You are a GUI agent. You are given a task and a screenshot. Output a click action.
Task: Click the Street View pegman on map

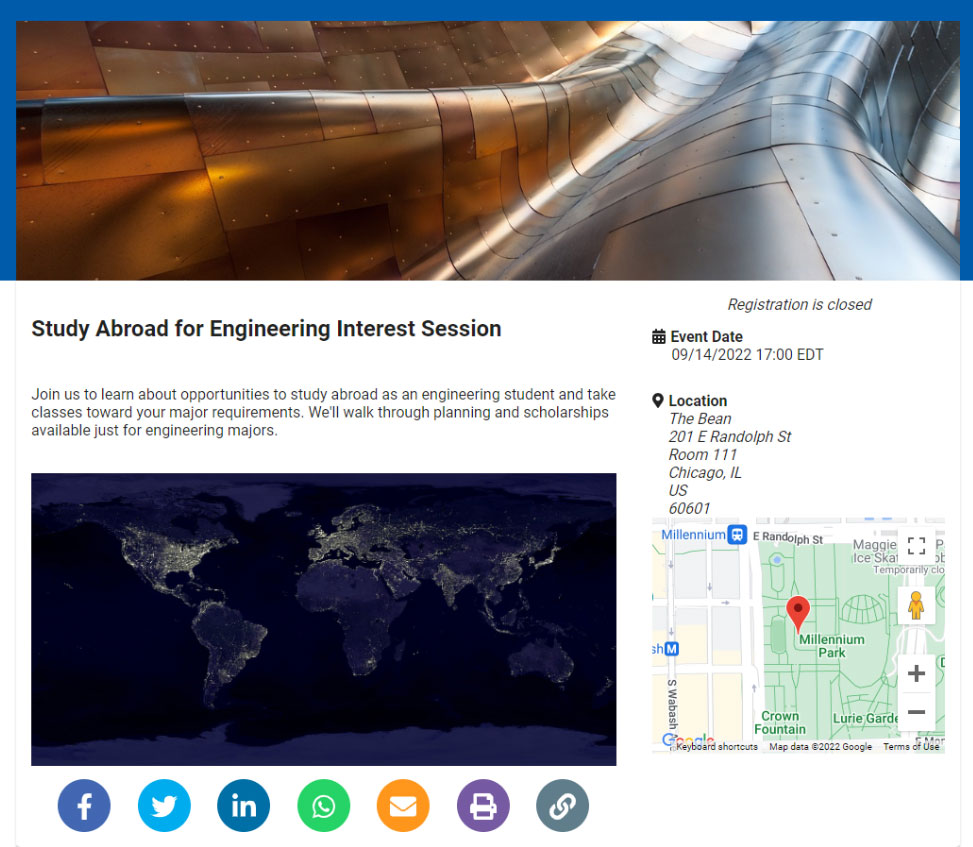(x=917, y=606)
